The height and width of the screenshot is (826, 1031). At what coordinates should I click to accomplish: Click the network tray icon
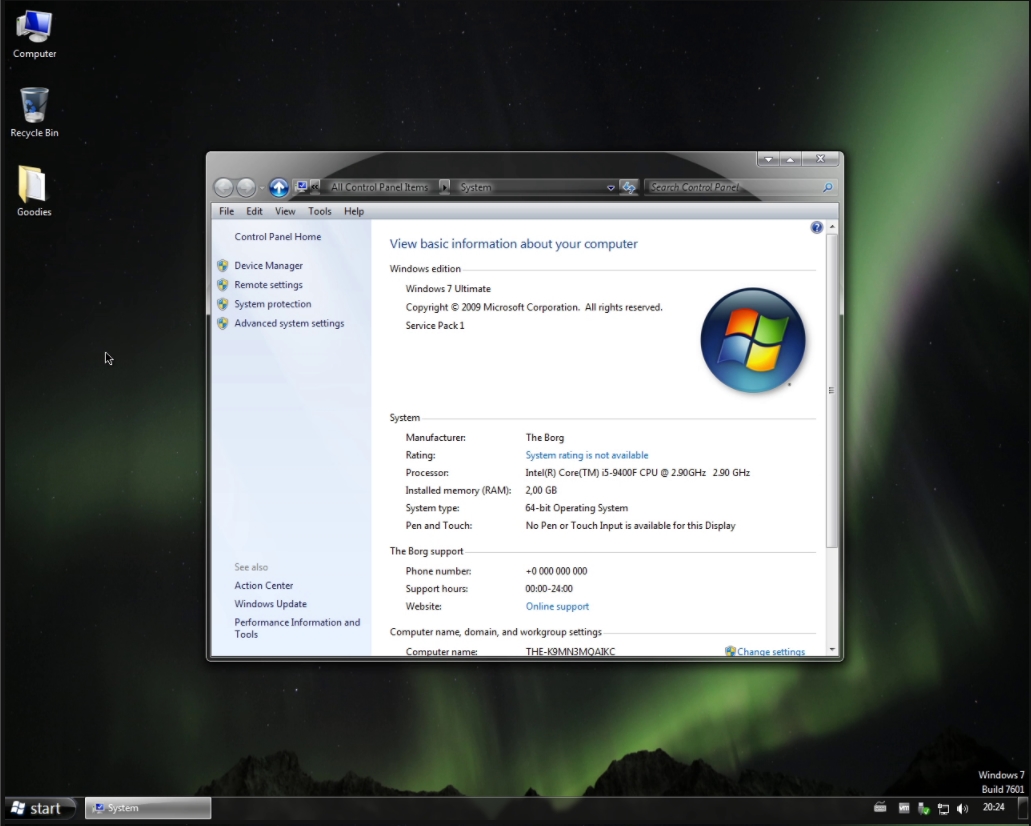click(x=944, y=808)
